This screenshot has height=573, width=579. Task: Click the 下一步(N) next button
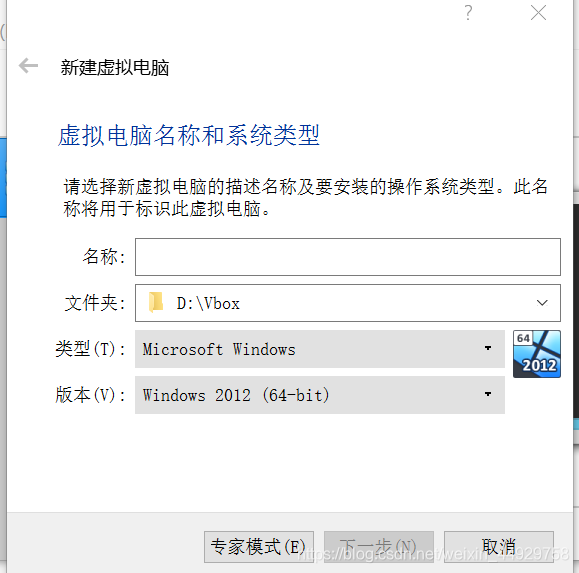pos(379,547)
